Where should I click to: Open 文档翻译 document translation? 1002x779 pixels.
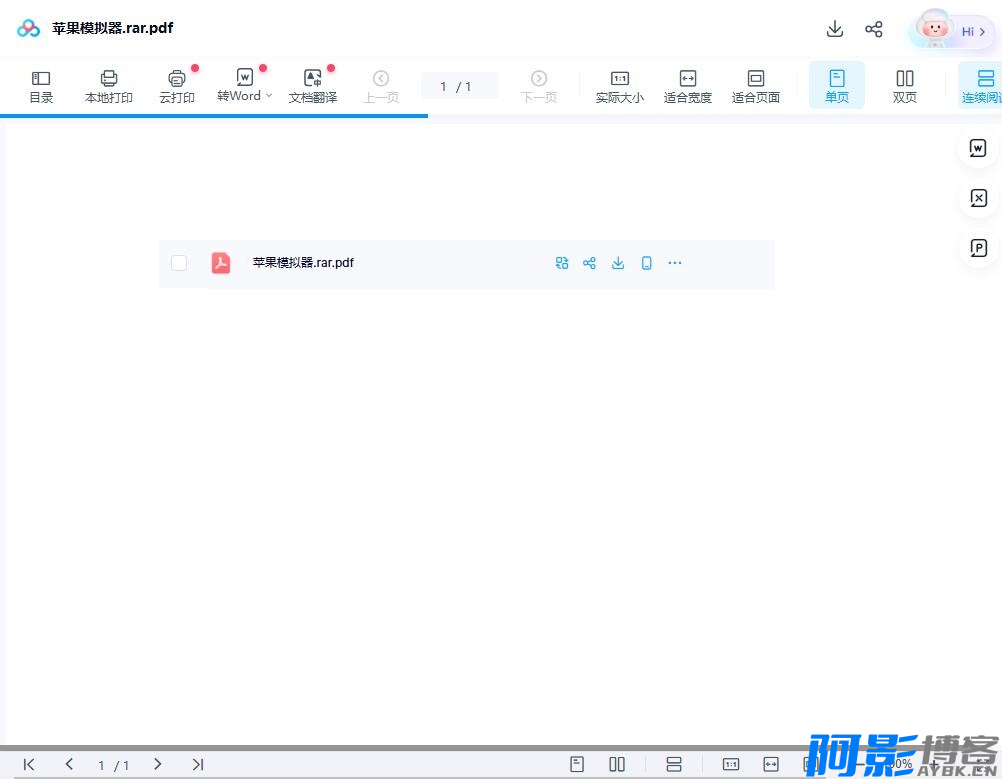coord(313,86)
